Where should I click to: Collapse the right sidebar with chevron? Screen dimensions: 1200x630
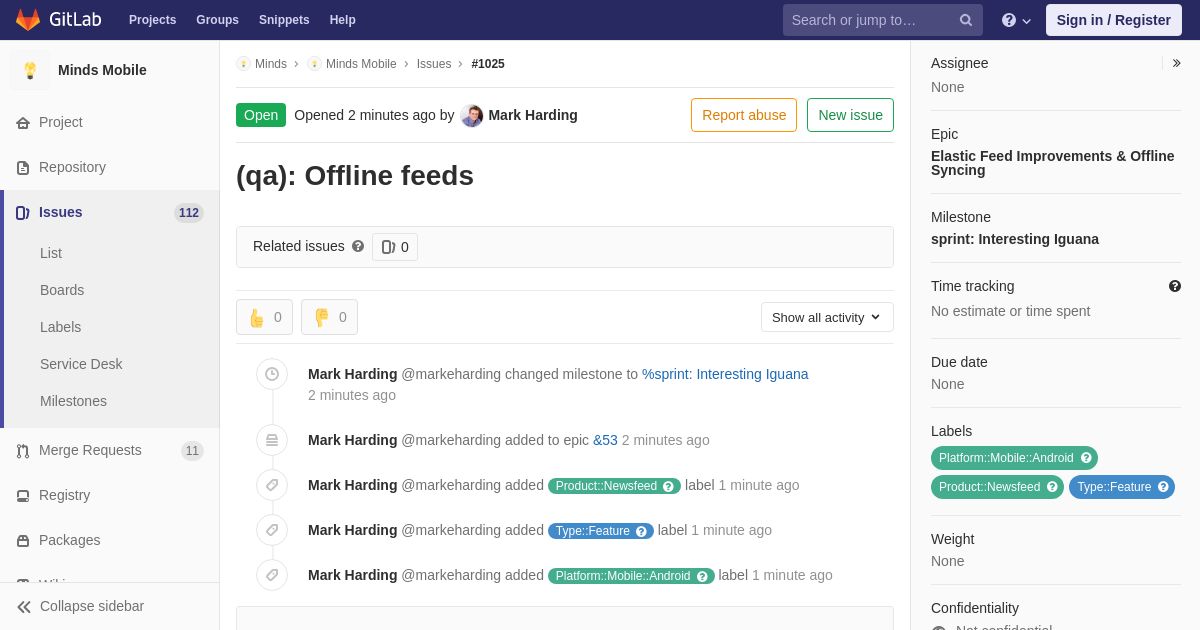(x=1176, y=63)
